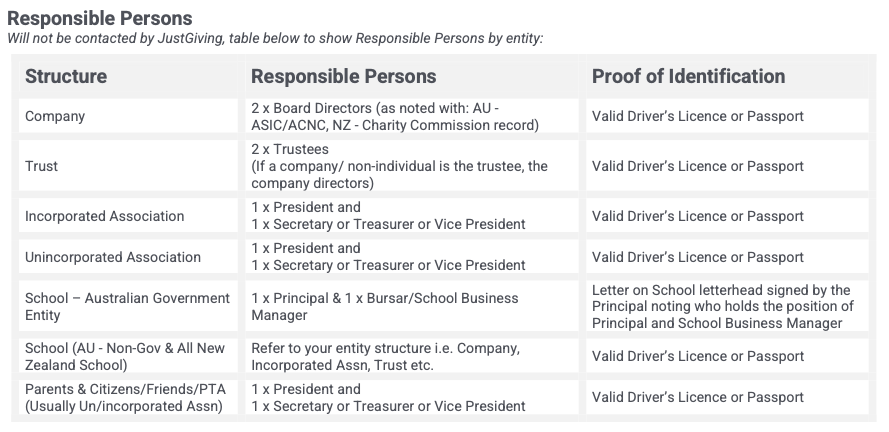Click the 2 x Trustees cell
This screenshot has width=889, height=432.
(x=412, y=166)
